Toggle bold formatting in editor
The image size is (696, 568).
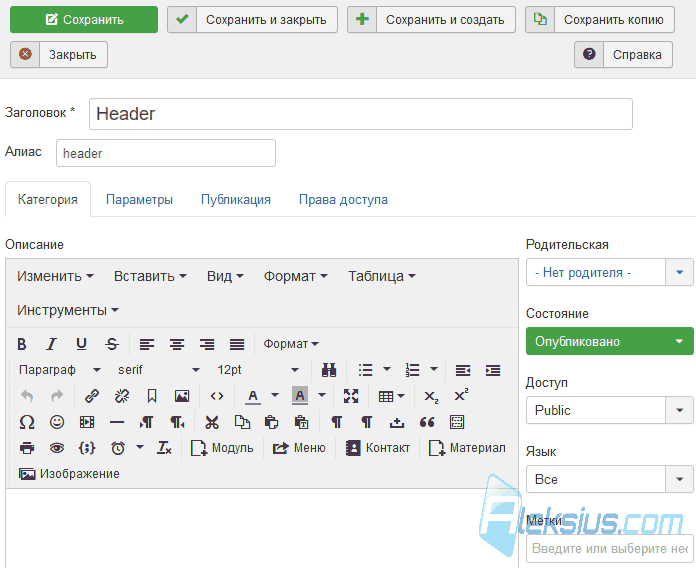coord(22,344)
